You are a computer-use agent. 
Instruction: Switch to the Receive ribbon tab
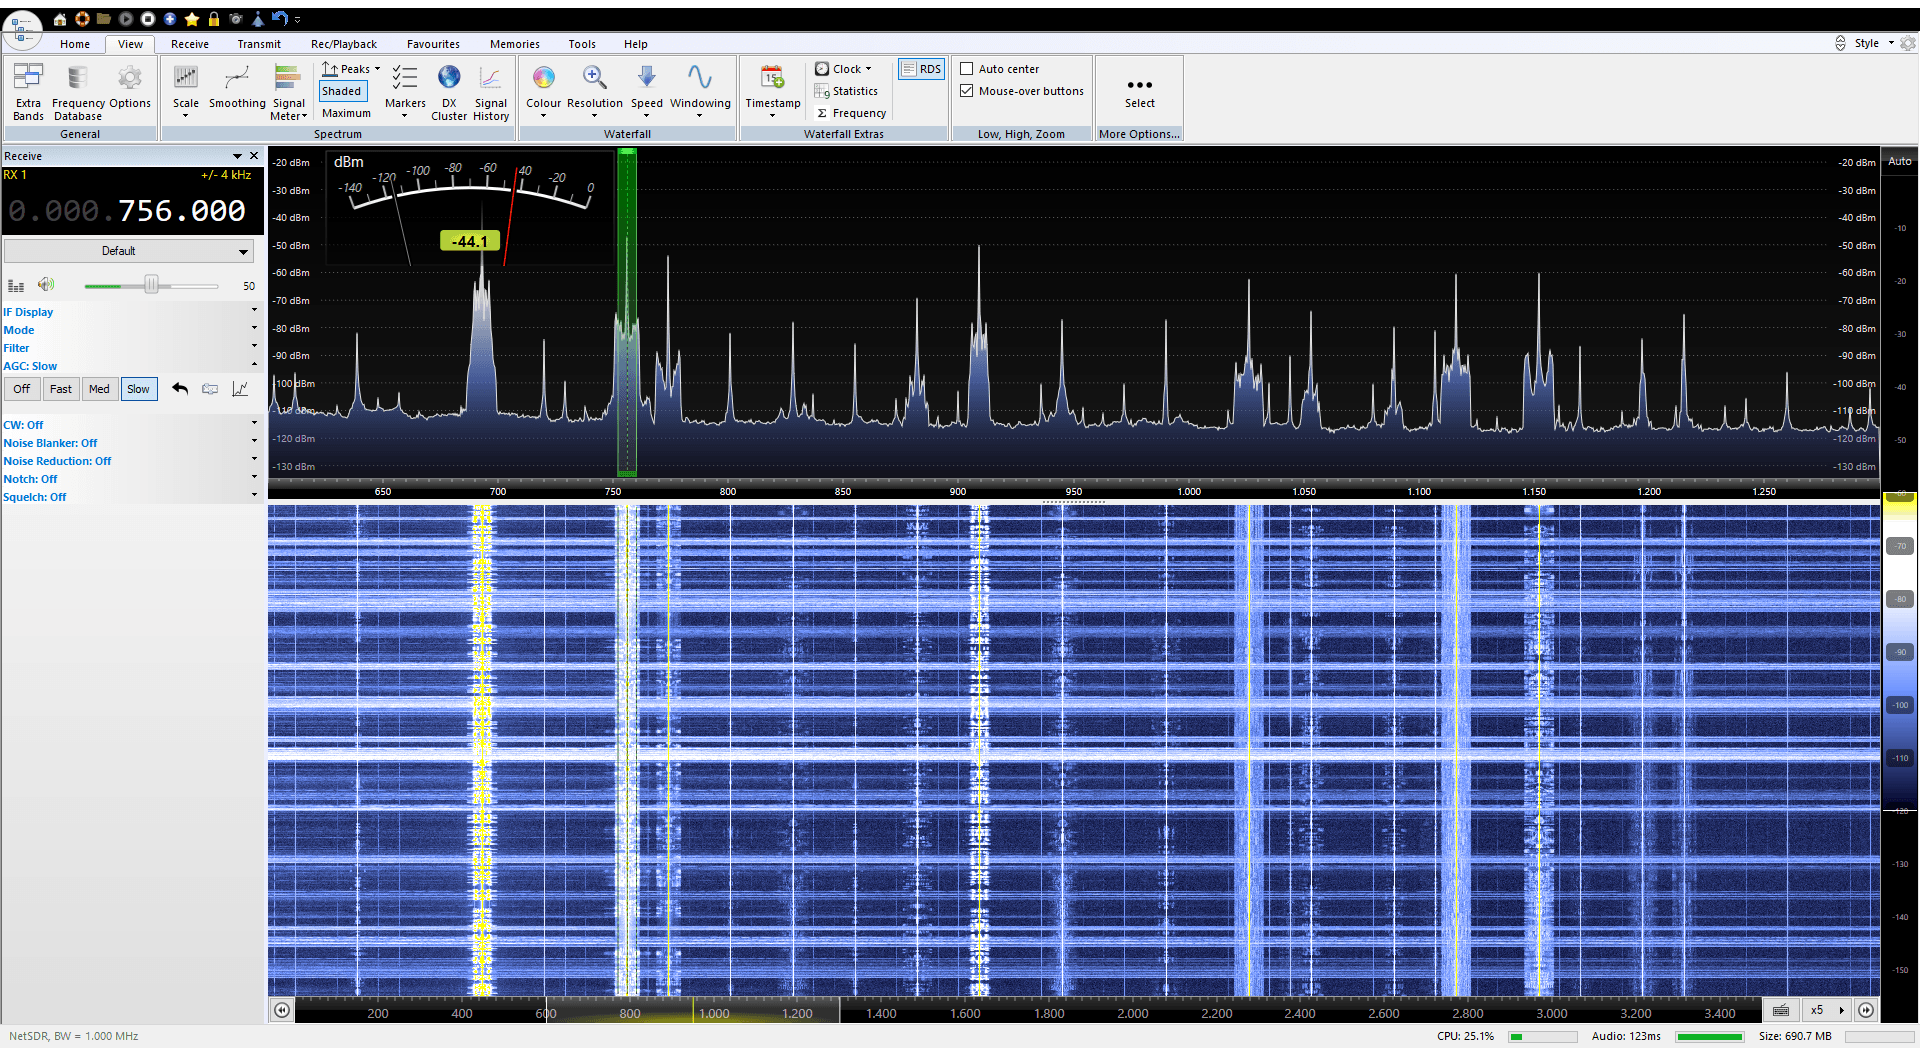[x=189, y=44]
